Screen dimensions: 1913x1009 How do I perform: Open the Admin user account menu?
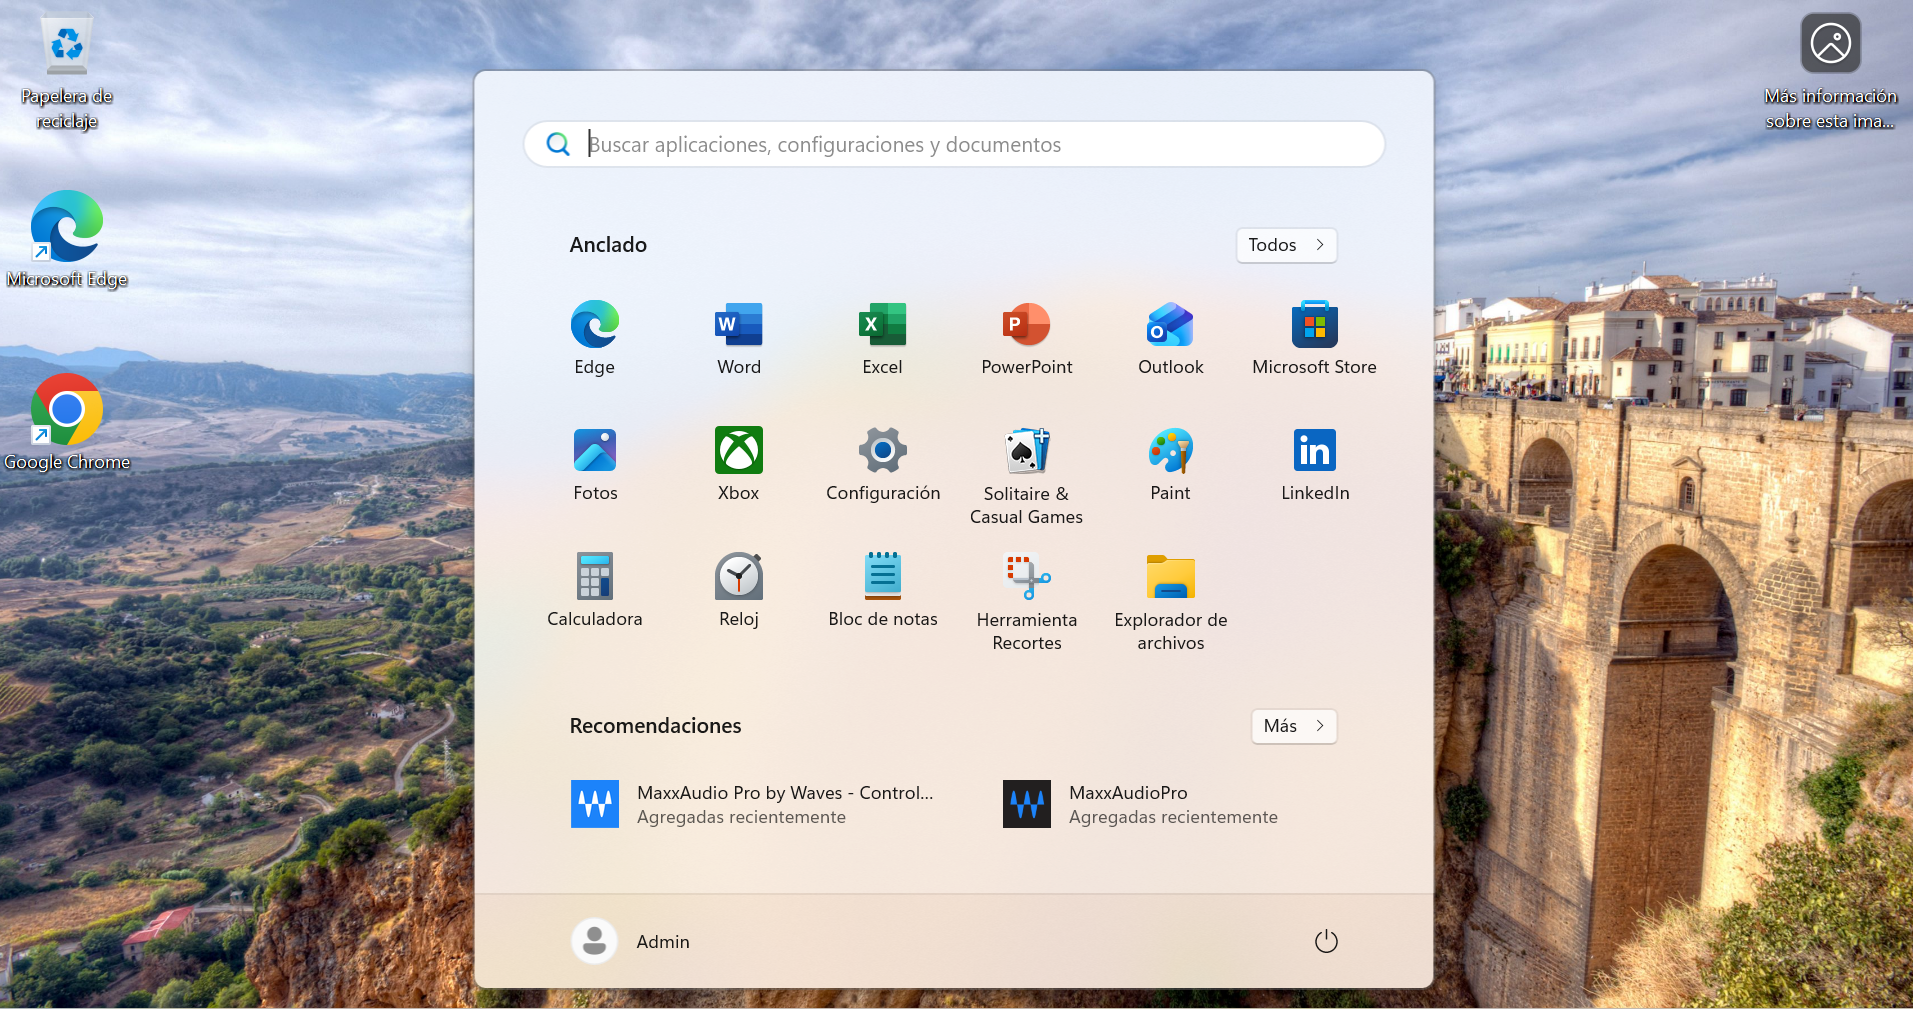tap(631, 942)
